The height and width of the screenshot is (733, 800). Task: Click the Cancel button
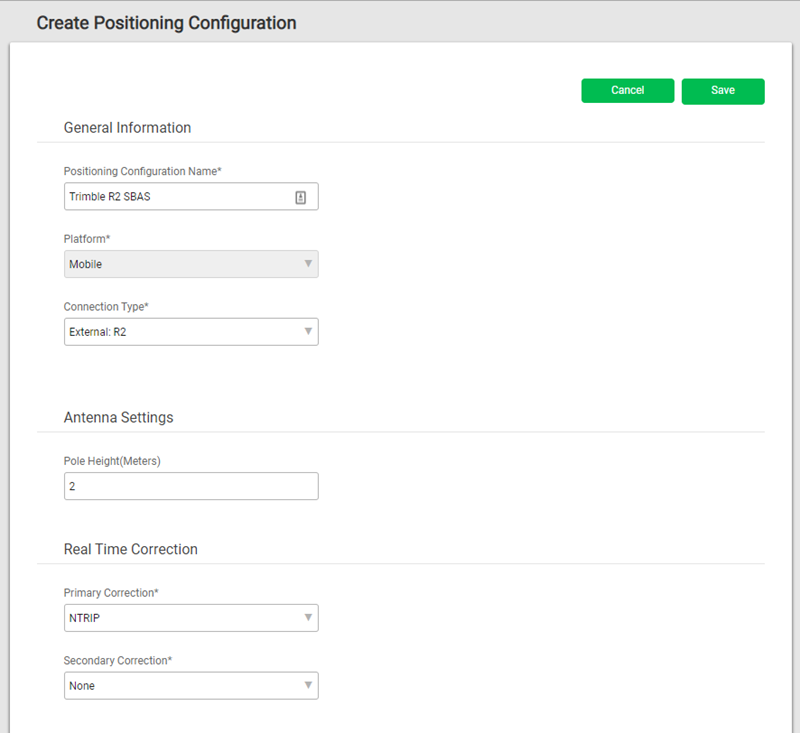click(x=628, y=91)
